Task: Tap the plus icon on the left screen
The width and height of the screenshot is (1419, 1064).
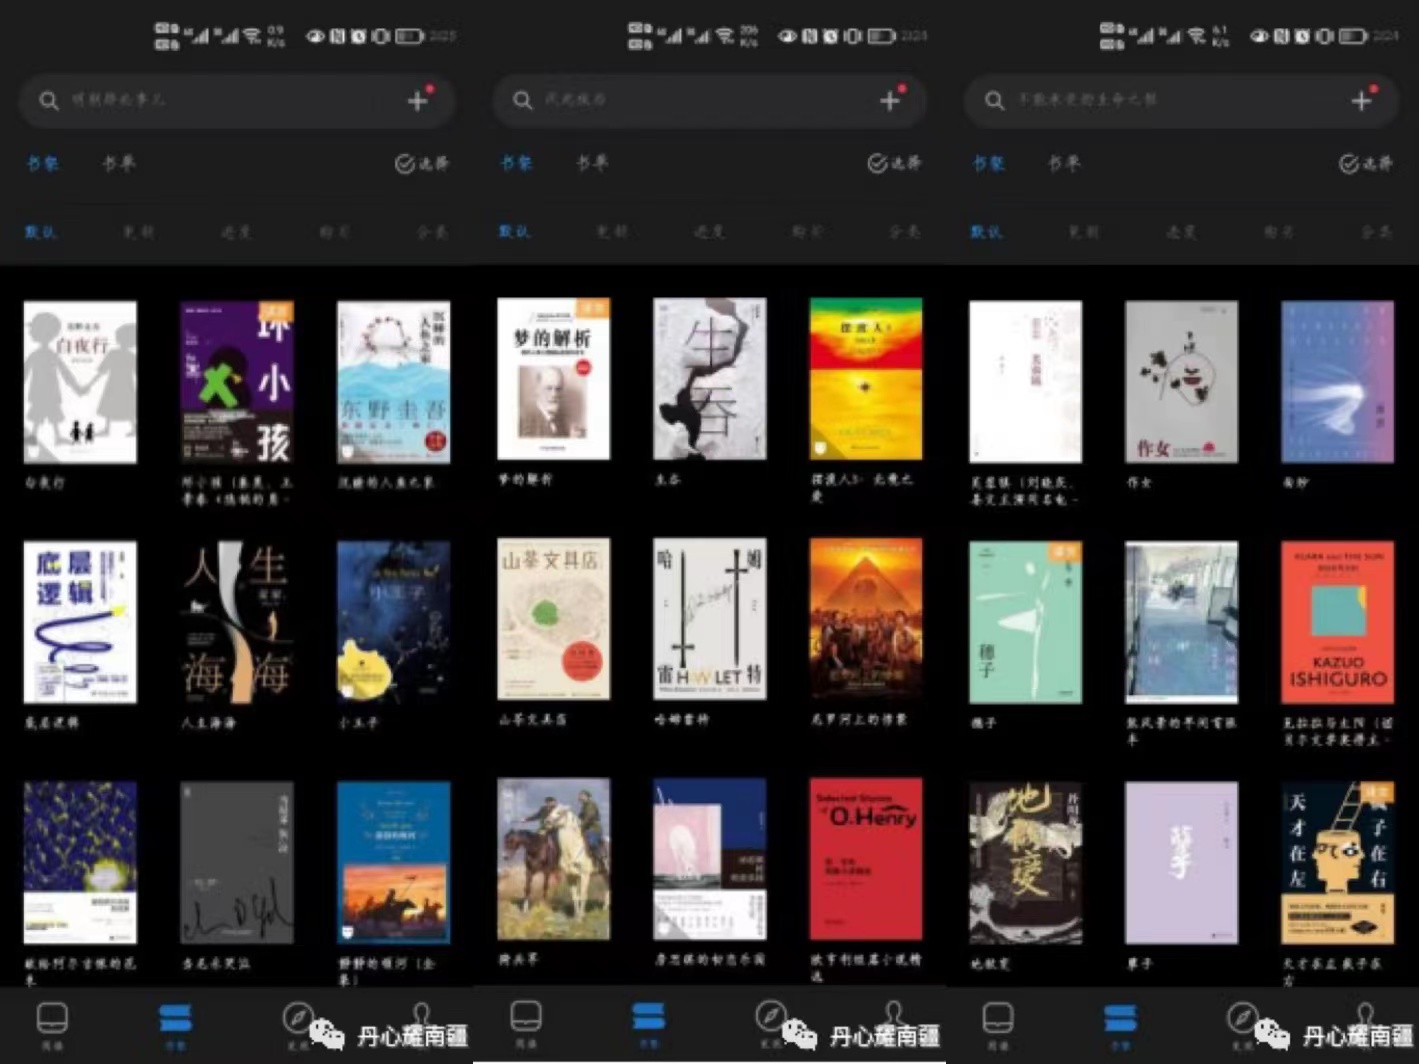Action: tap(418, 100)
